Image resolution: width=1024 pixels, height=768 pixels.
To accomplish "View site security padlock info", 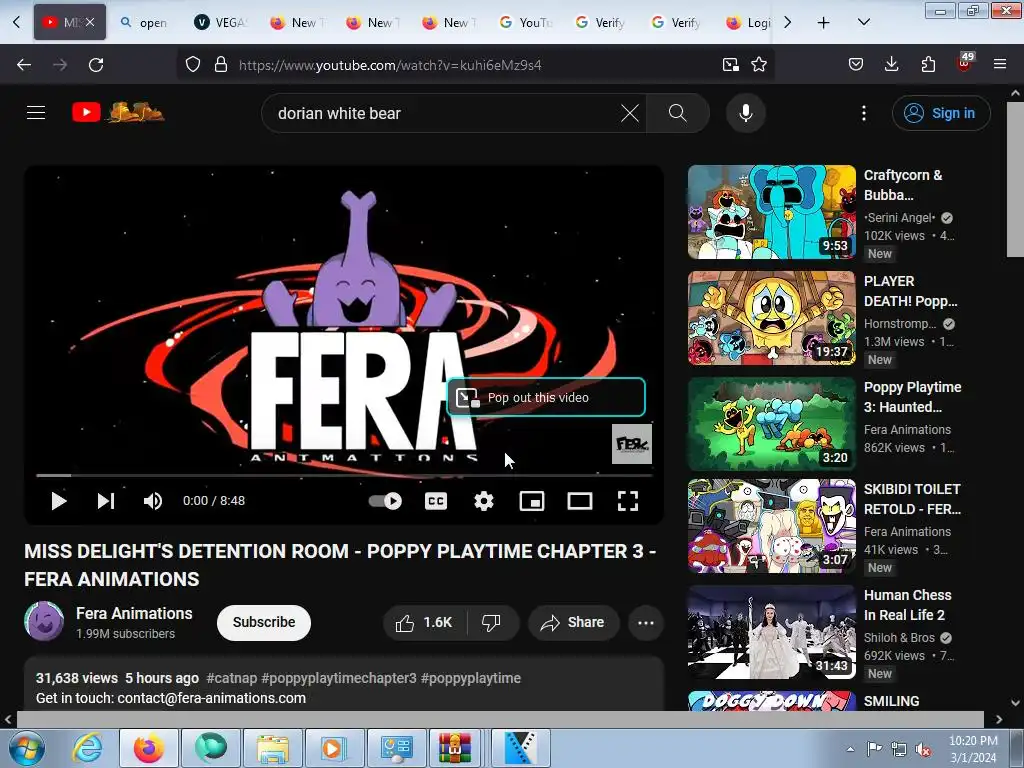I will pos(221,65).
